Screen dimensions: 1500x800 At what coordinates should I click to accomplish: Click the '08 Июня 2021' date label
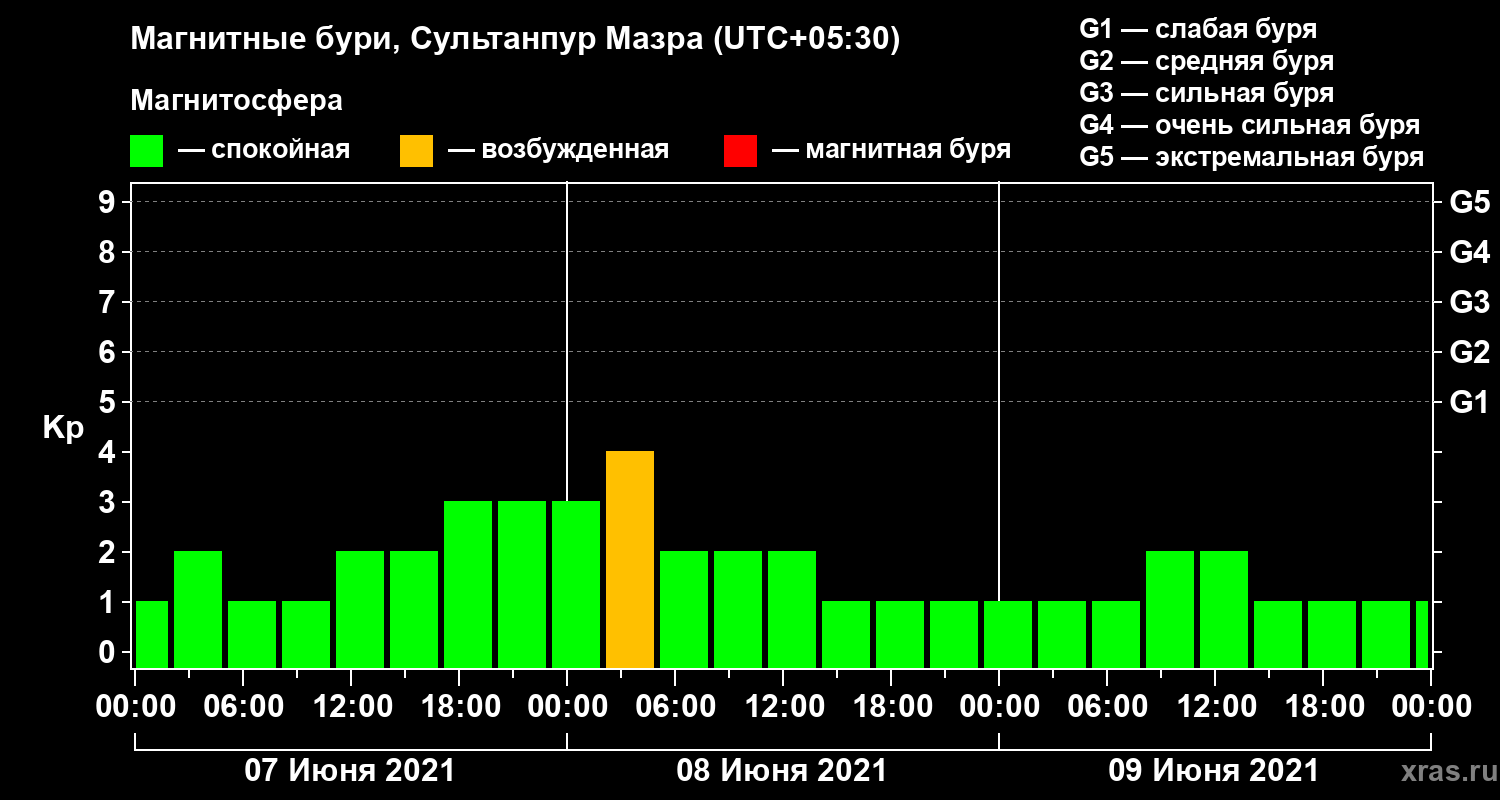click(782, 771)
